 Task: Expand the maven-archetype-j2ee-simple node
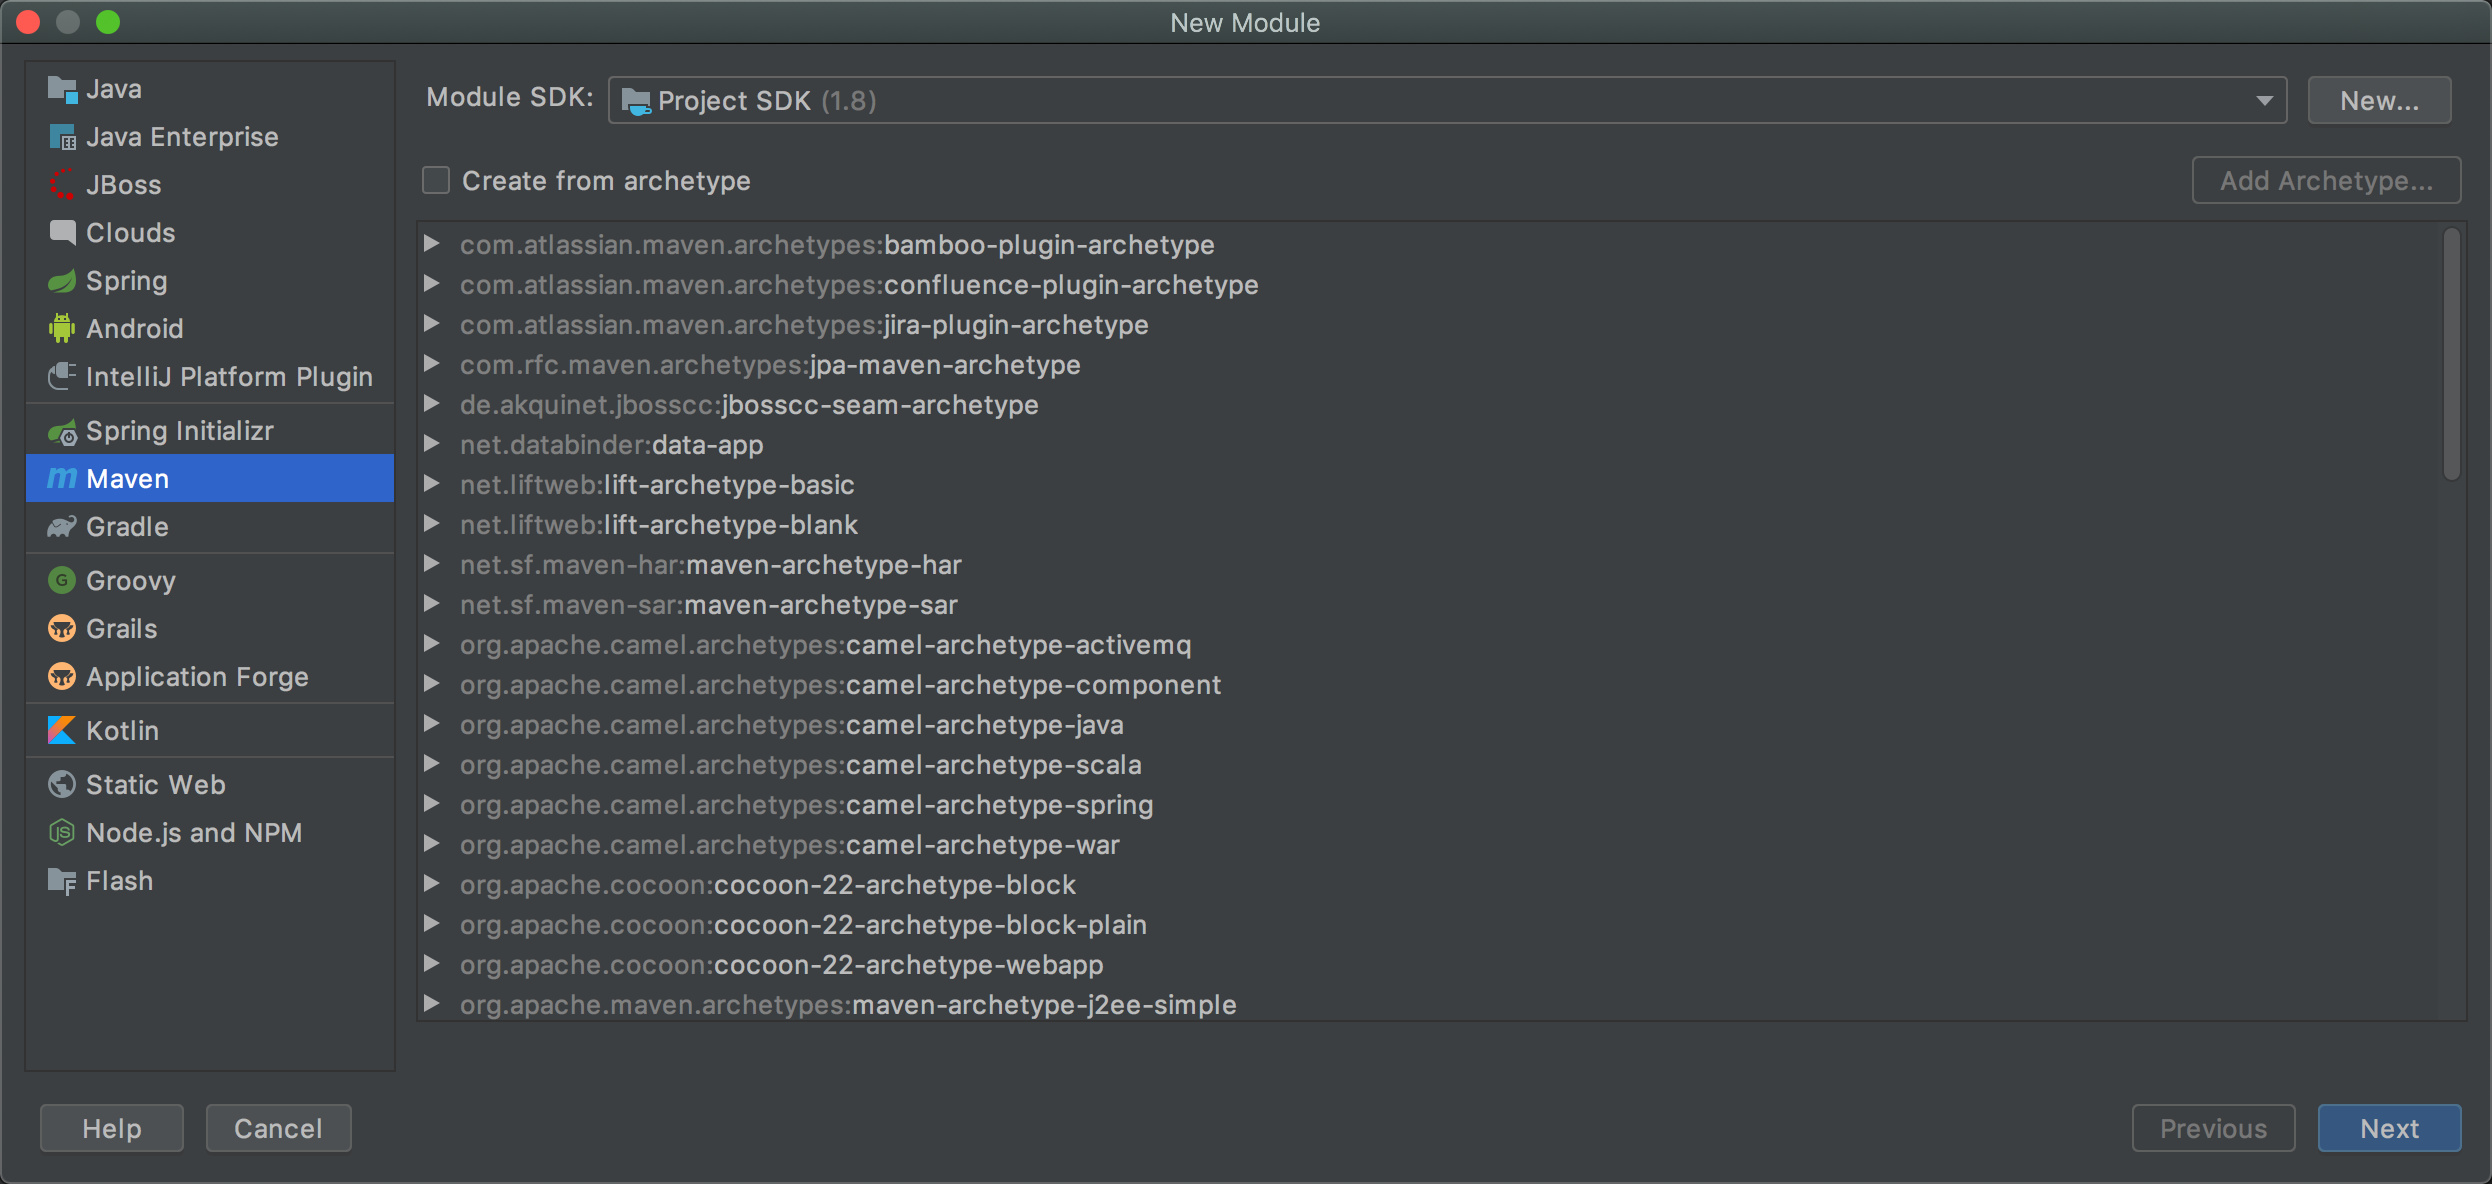(431, 1004)
